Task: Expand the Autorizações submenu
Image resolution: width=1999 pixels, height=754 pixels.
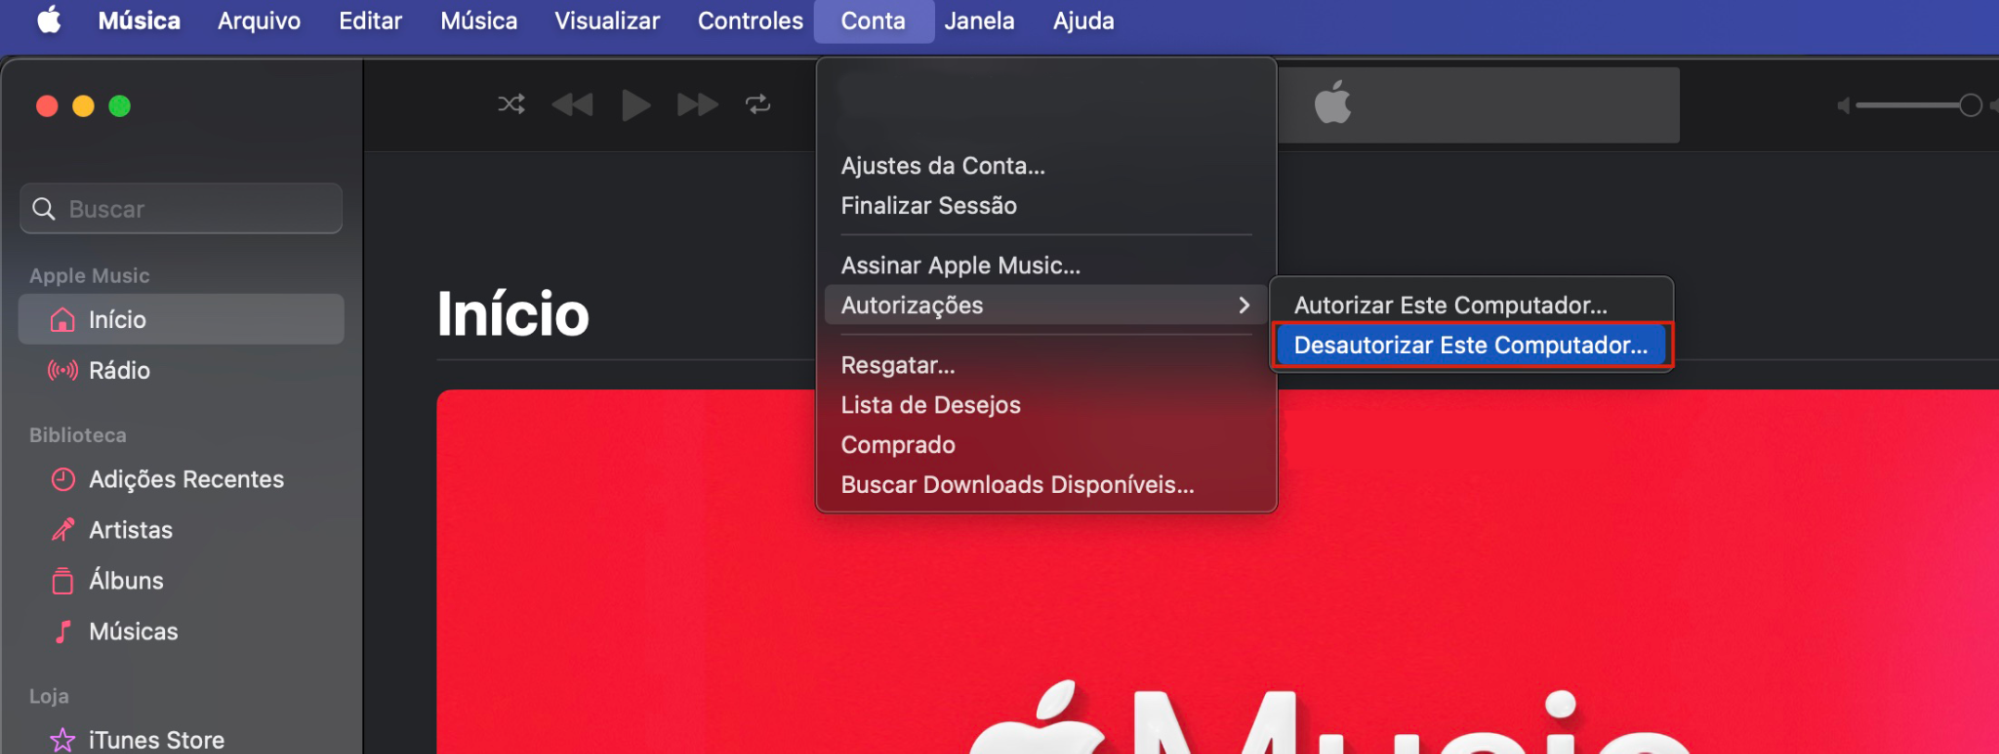Action: pyautogui.click(x=1046, y=305)
